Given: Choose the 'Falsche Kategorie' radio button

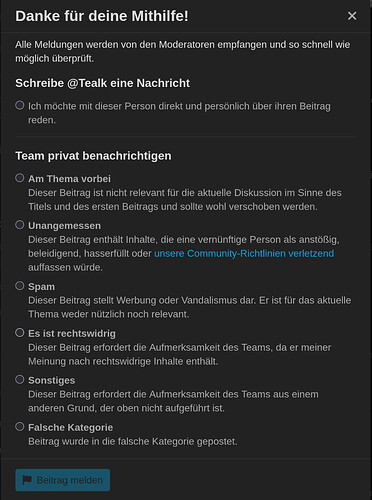Looking at the screenshot, I should (20, 426).
